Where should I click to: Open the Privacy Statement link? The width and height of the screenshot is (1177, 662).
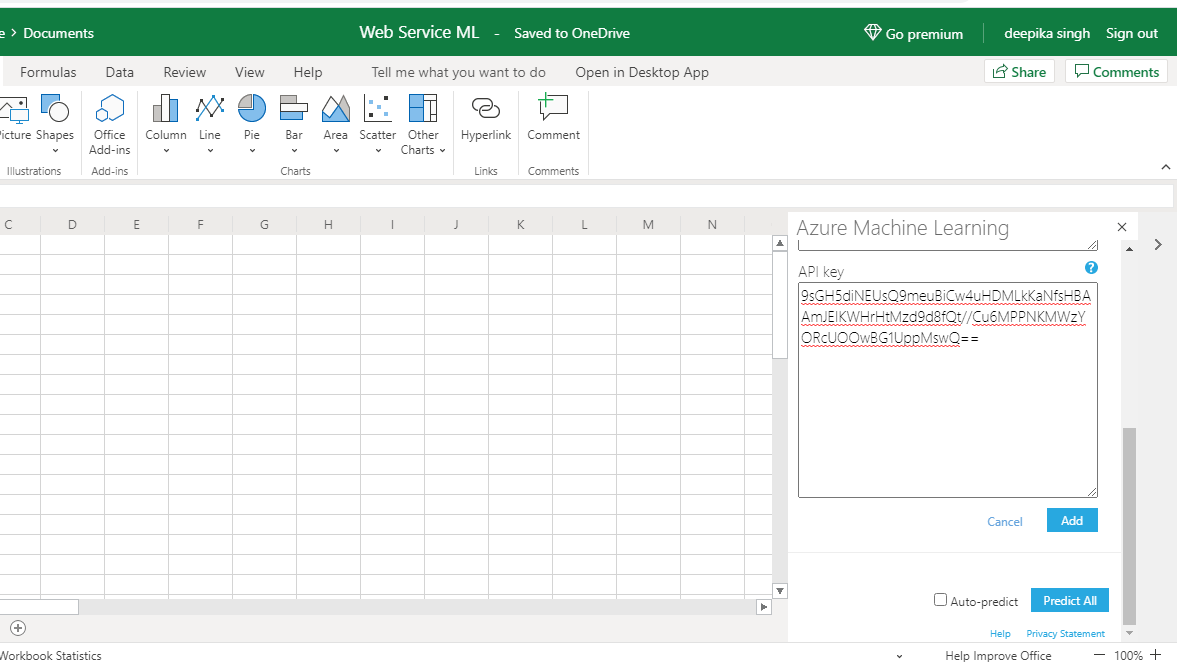pyautogui.click(x=1065, y=633)
